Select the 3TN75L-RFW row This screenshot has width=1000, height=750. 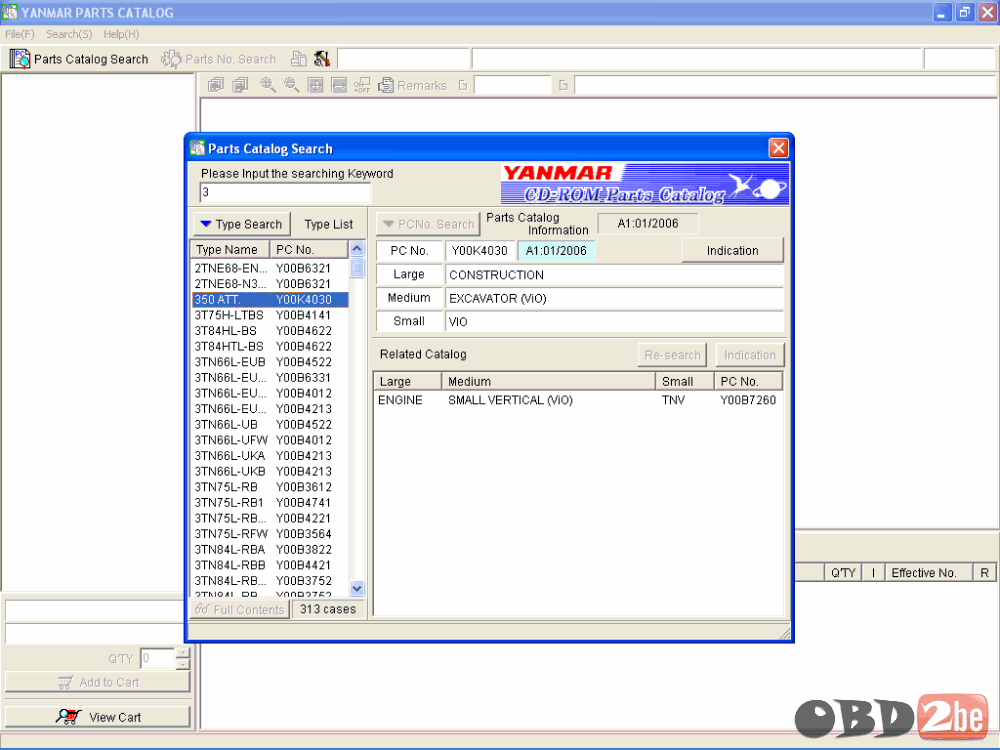(x=270, y=534)
